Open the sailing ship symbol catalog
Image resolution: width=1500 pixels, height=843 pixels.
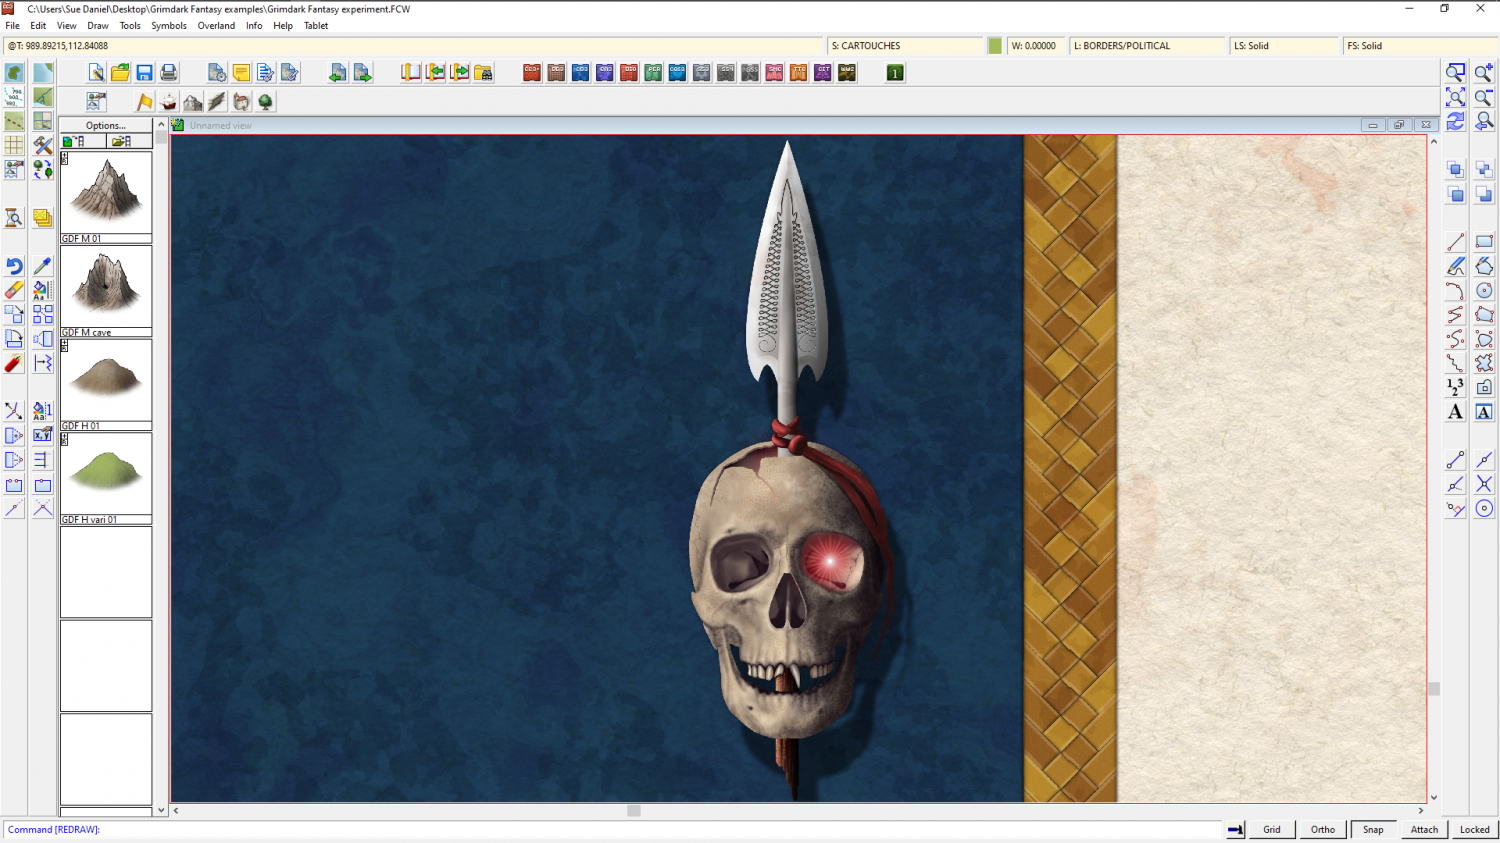(168, 102)
